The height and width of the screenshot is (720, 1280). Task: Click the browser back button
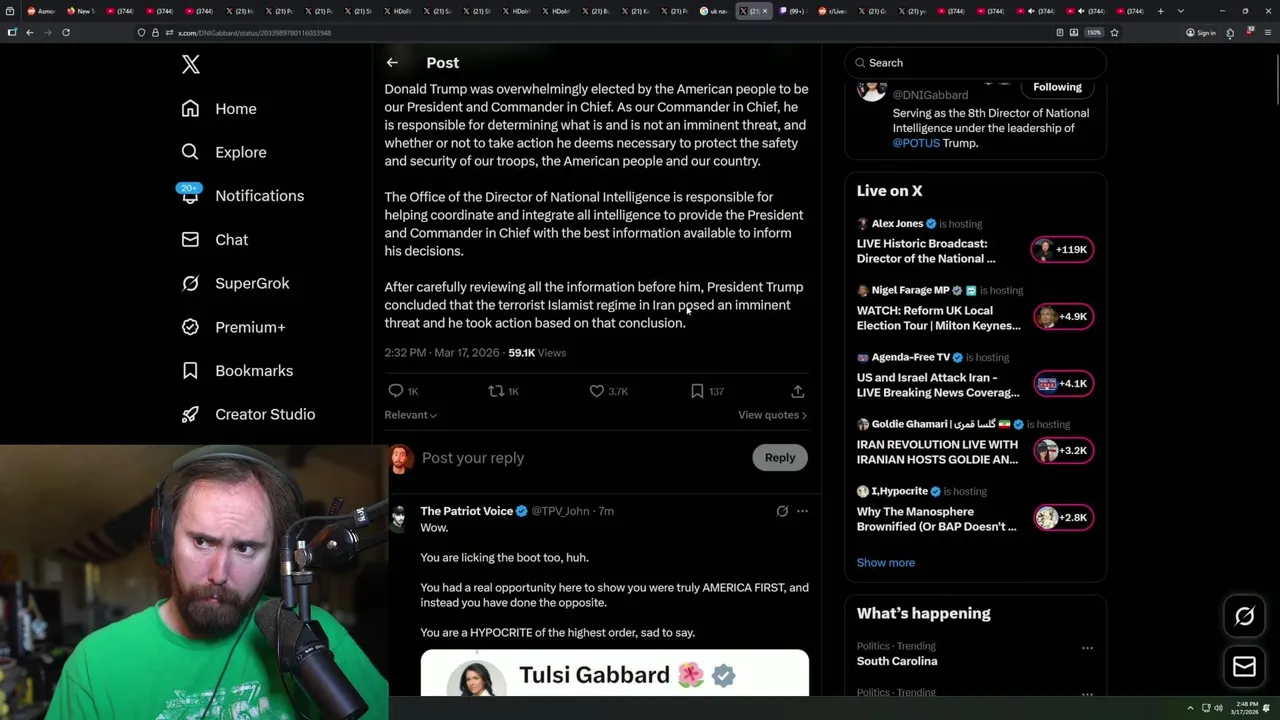pyautogui.click(x=30, y=33)
